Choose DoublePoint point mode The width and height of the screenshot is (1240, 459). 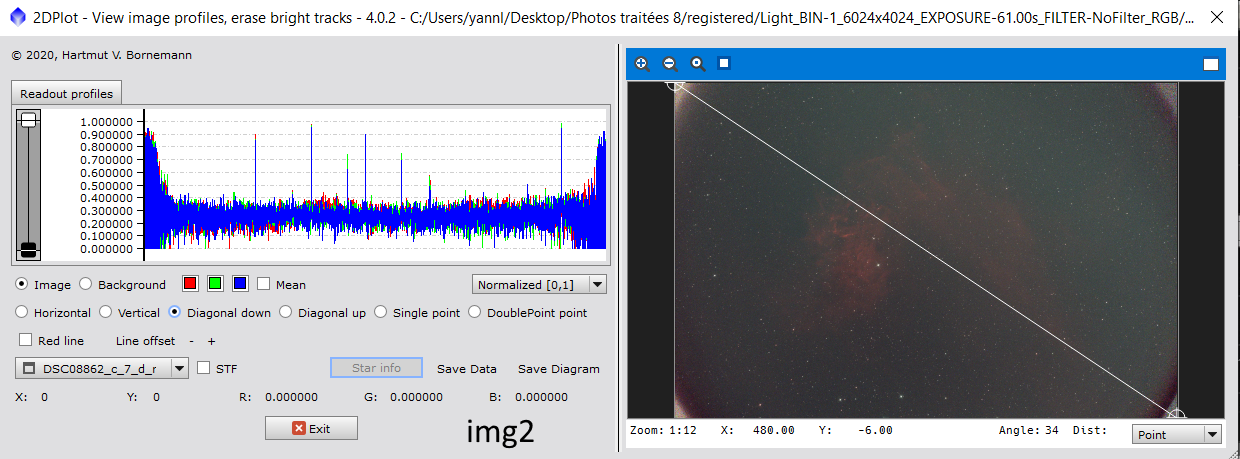tap(475, 313)
